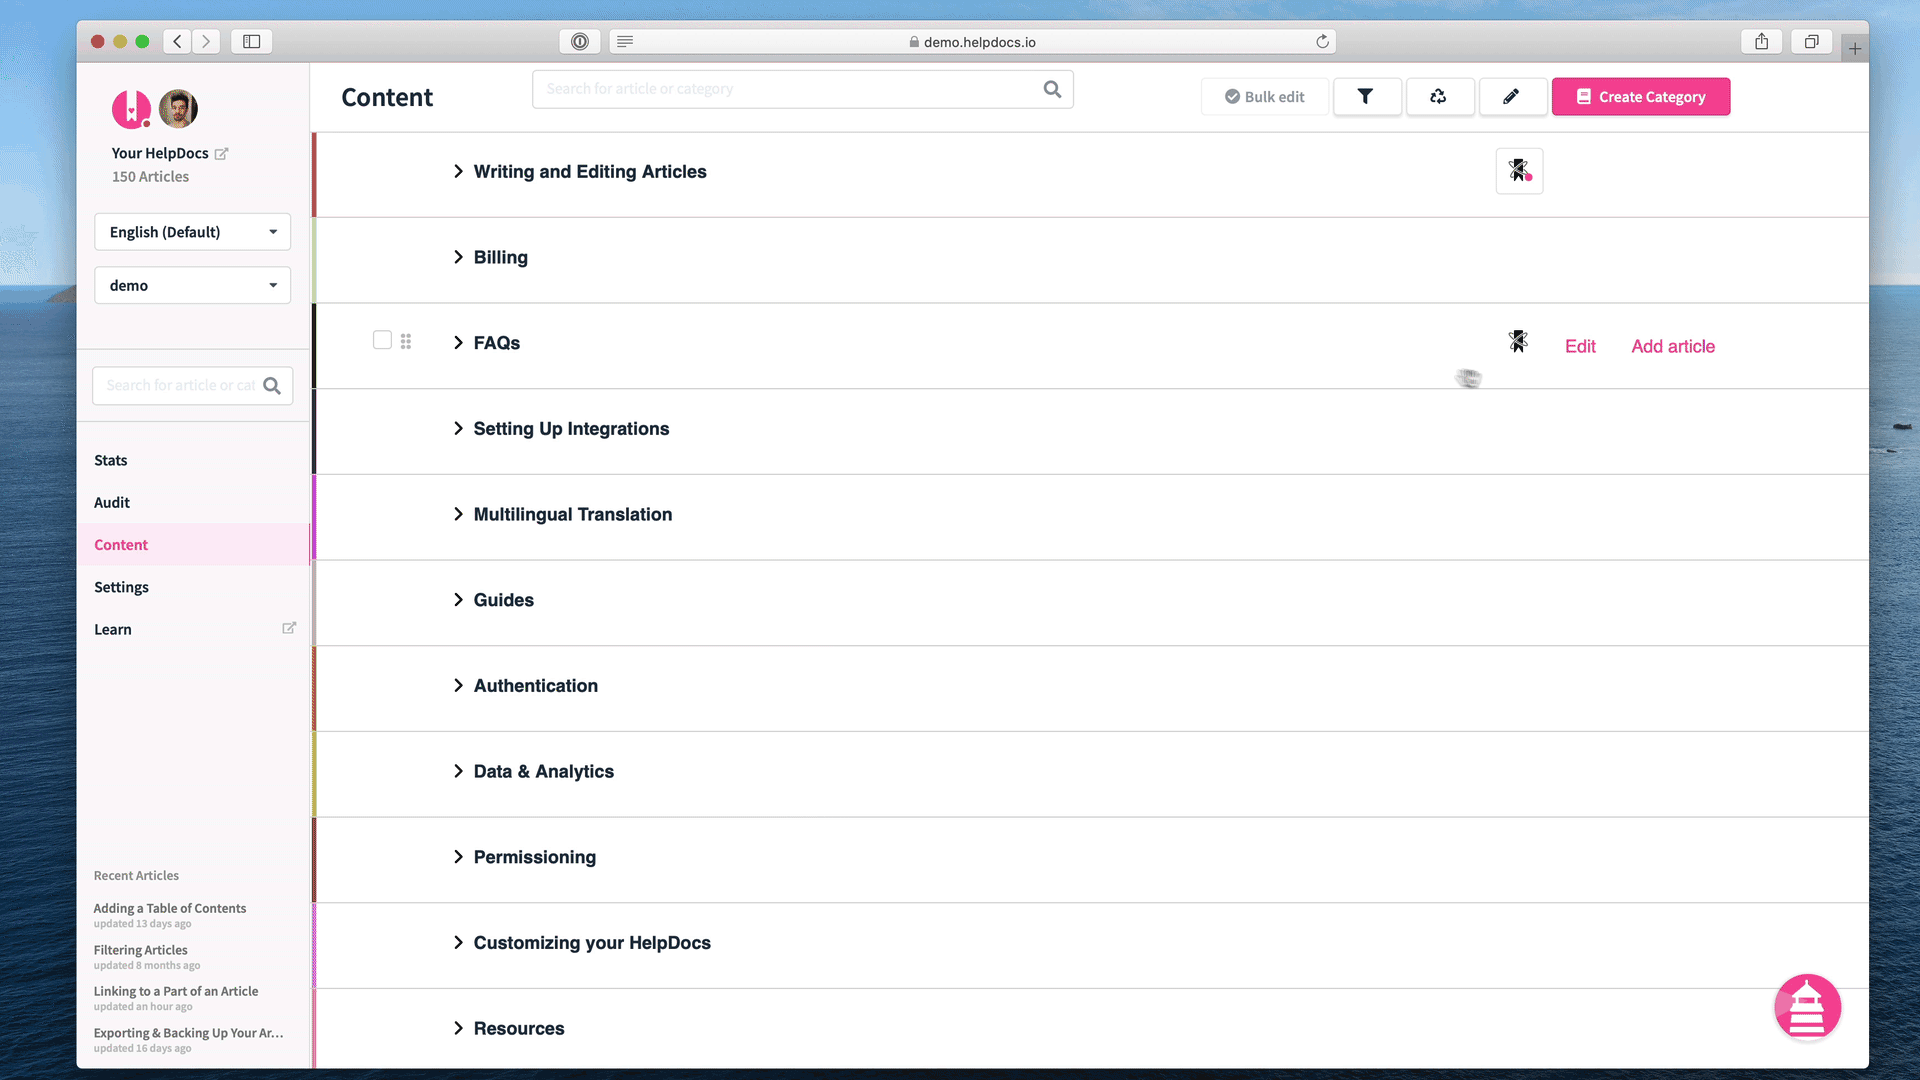Click the Your HelpDocs link

click(x=160, y=153)
